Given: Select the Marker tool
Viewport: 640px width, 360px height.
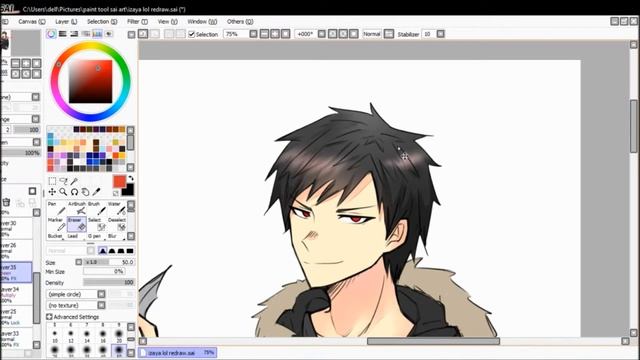Looking at the screenshot, I should point(56,224).
